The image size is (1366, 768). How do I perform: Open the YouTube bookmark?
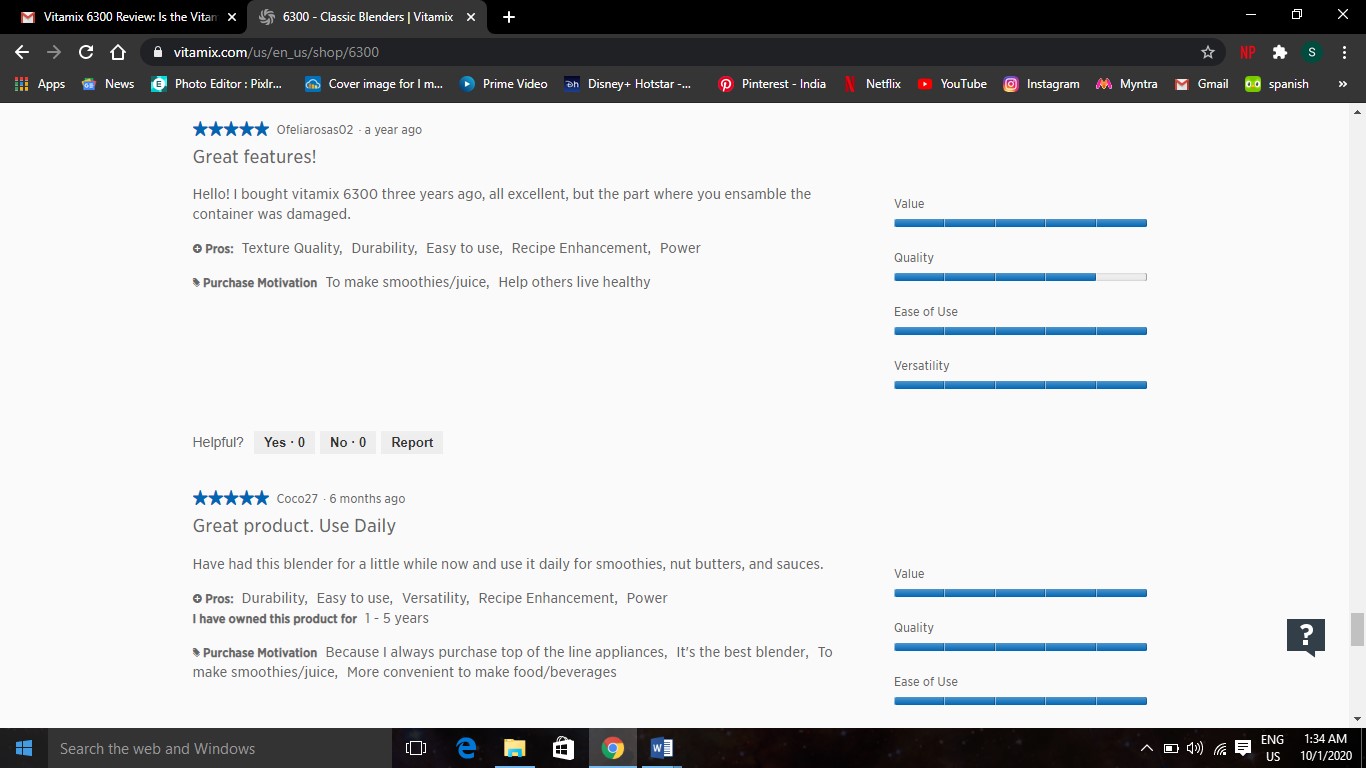pyautogui.click(x=952, y=84)
